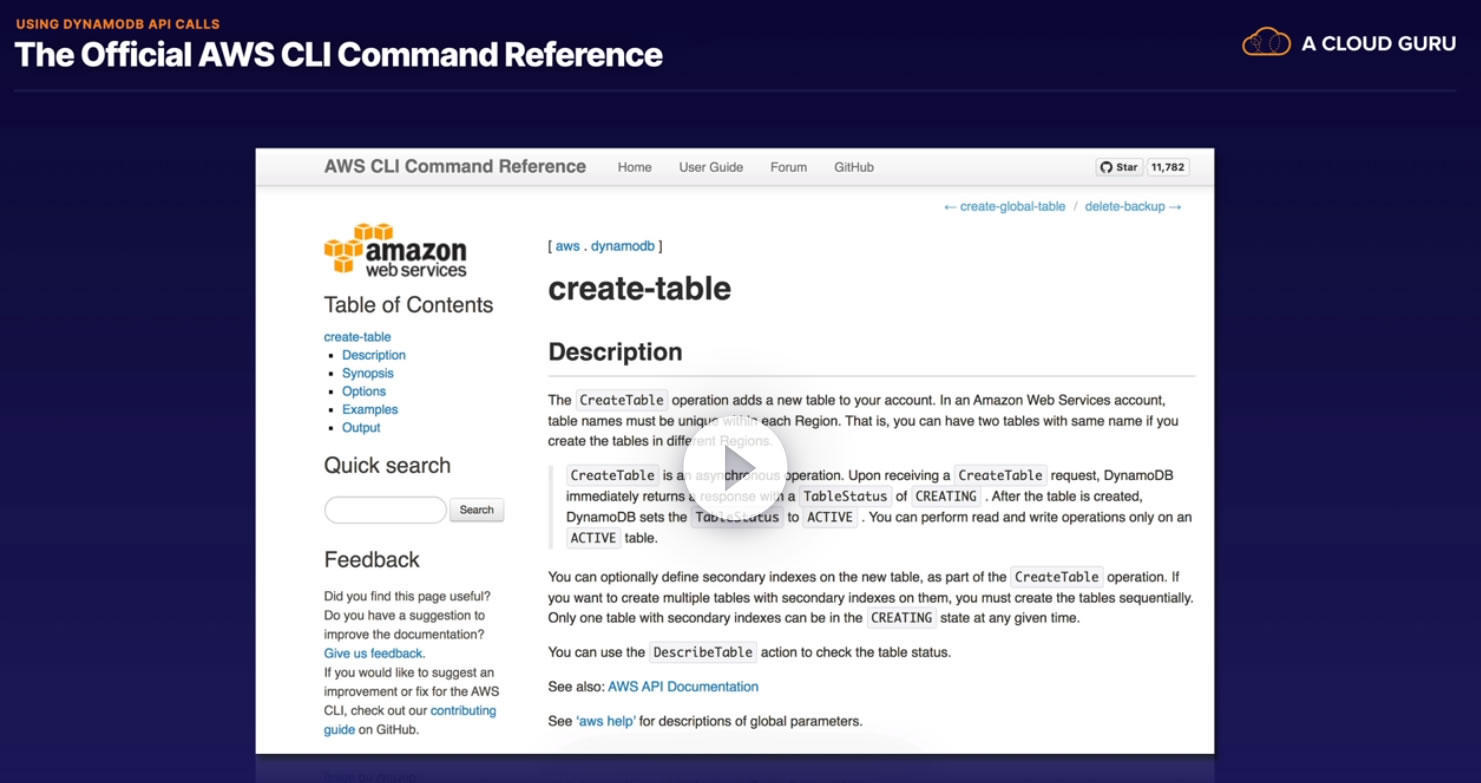Open the Forum navigation link
This screenshot has width=1481, height=783.
788,167
